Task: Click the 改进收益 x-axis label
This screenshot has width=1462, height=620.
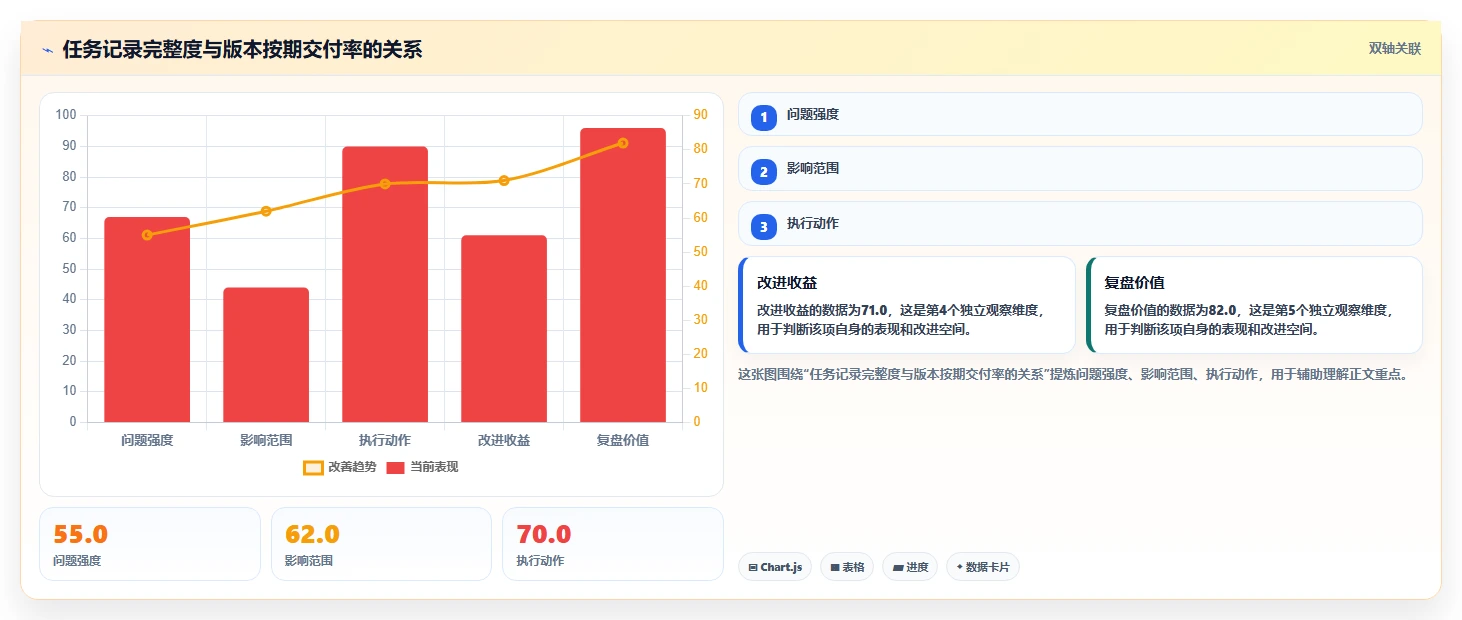Action: [x=504, y=440]
